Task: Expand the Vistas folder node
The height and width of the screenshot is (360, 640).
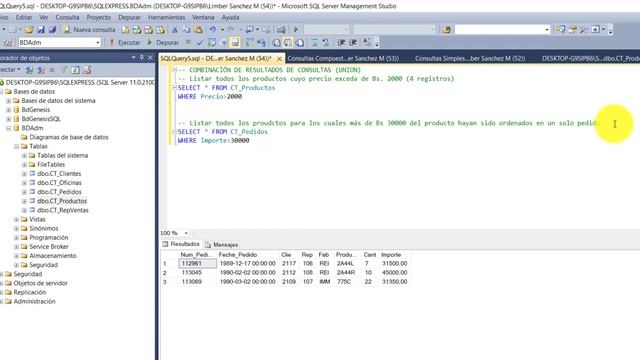Action: click(16, 220)
